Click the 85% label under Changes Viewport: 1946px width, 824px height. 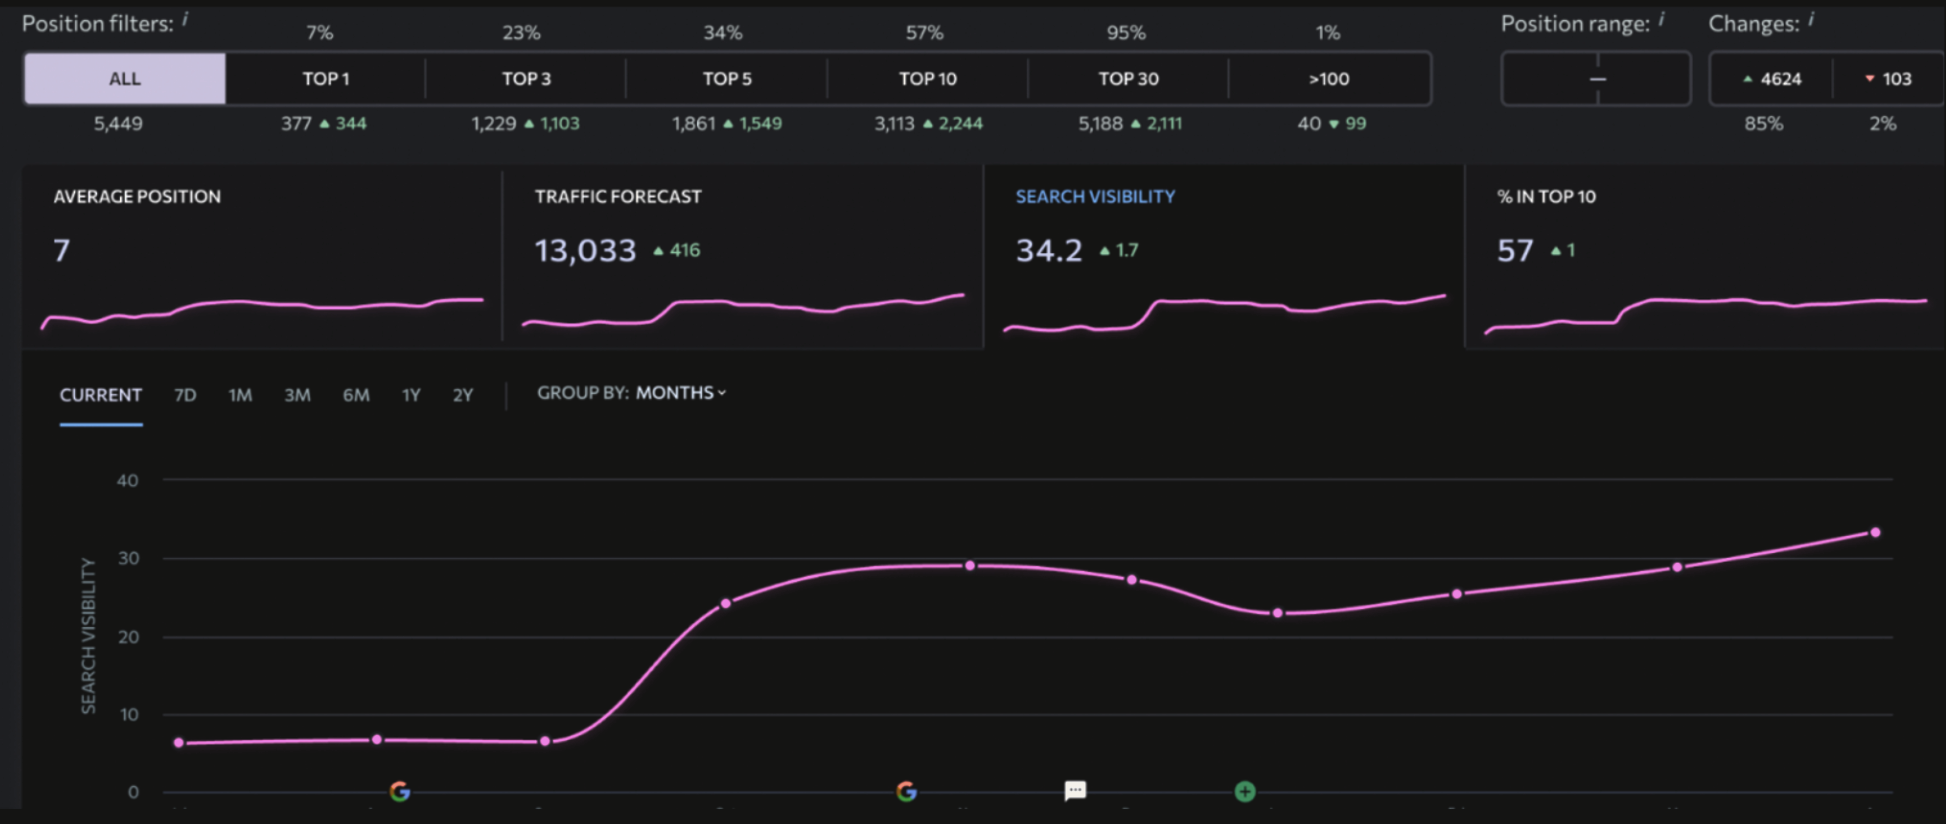1764,124
